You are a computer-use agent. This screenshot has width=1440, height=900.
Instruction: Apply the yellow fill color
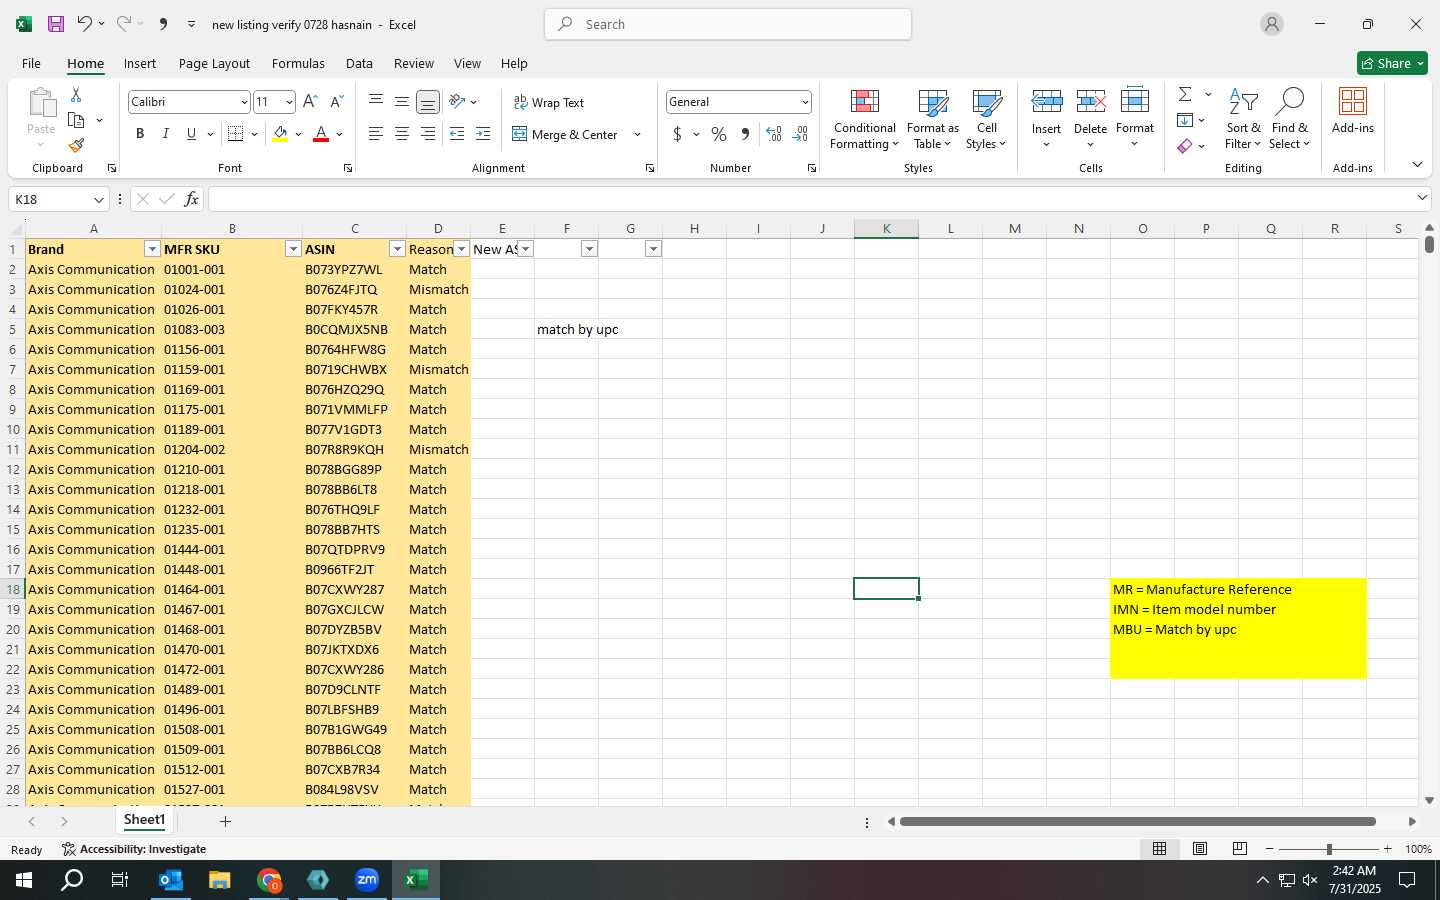[280, 134]
